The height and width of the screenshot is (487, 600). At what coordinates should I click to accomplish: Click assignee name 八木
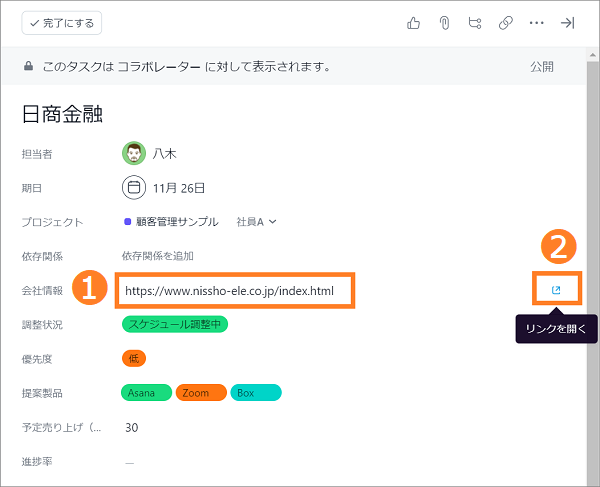pyautogui.click(x=165, y=153)
